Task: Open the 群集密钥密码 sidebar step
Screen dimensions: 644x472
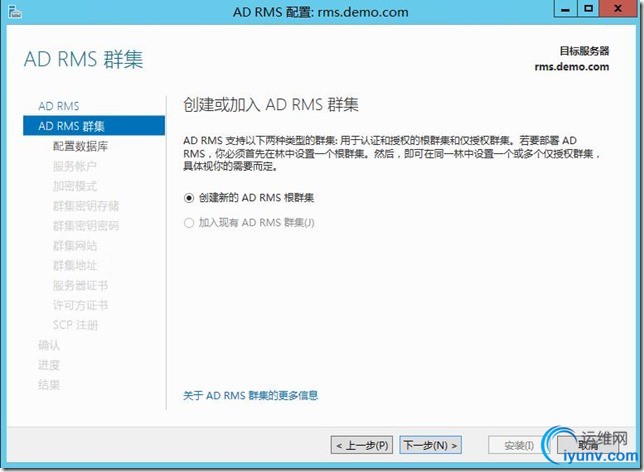Action: tap(86, 226)
